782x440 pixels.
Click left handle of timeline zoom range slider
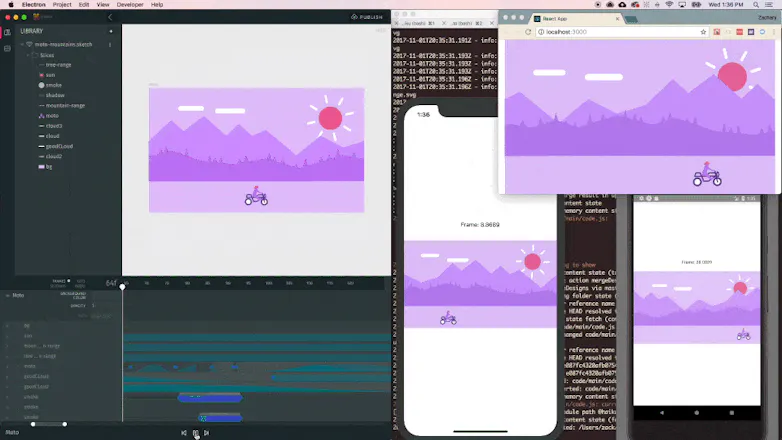tap(33, 424)
